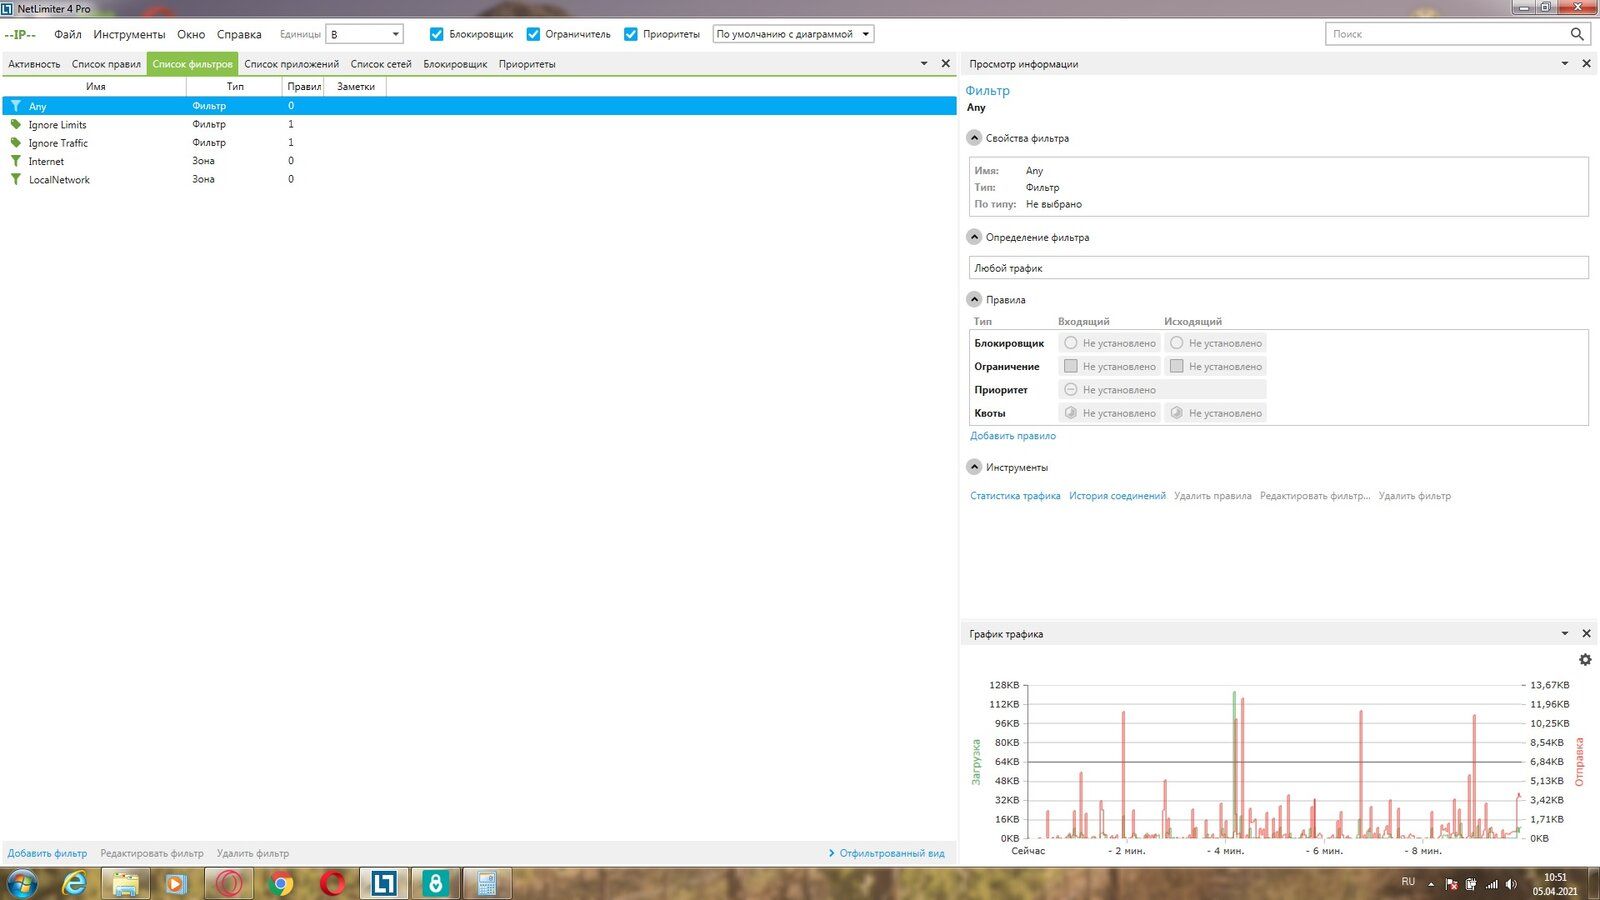Click the traffic chart settings gear icon
Screen dimensions: 1600x900
click(1585, 660)
